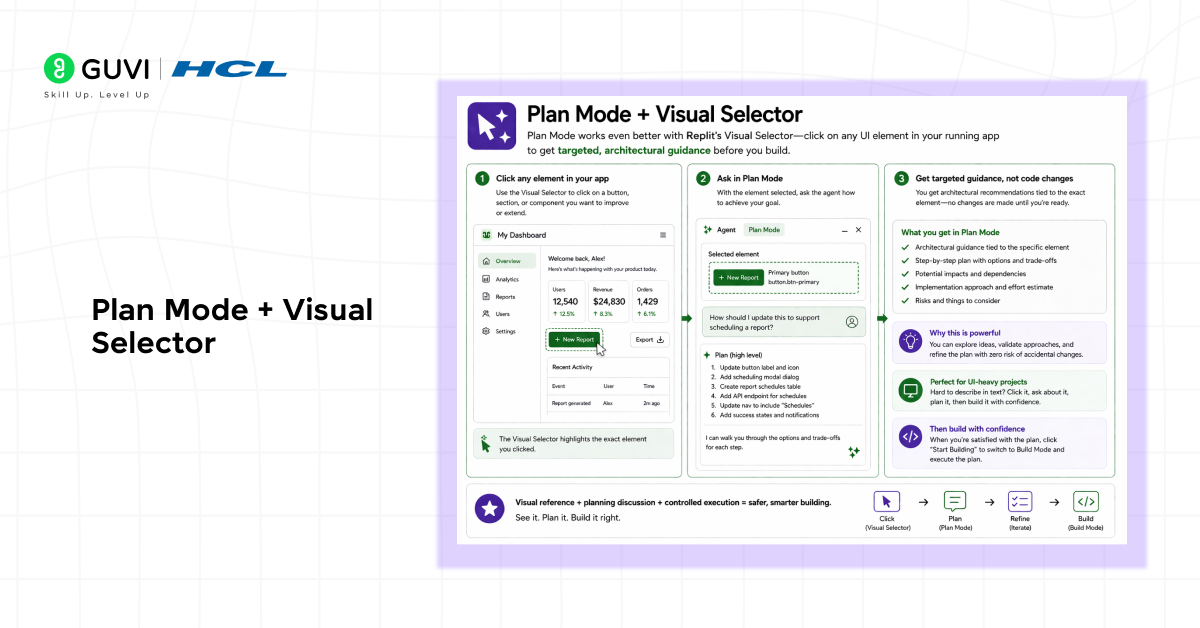This screenshot has height=628, width=1200.
Task: Click the My Dashboard app logo
Action: [487, 235]
